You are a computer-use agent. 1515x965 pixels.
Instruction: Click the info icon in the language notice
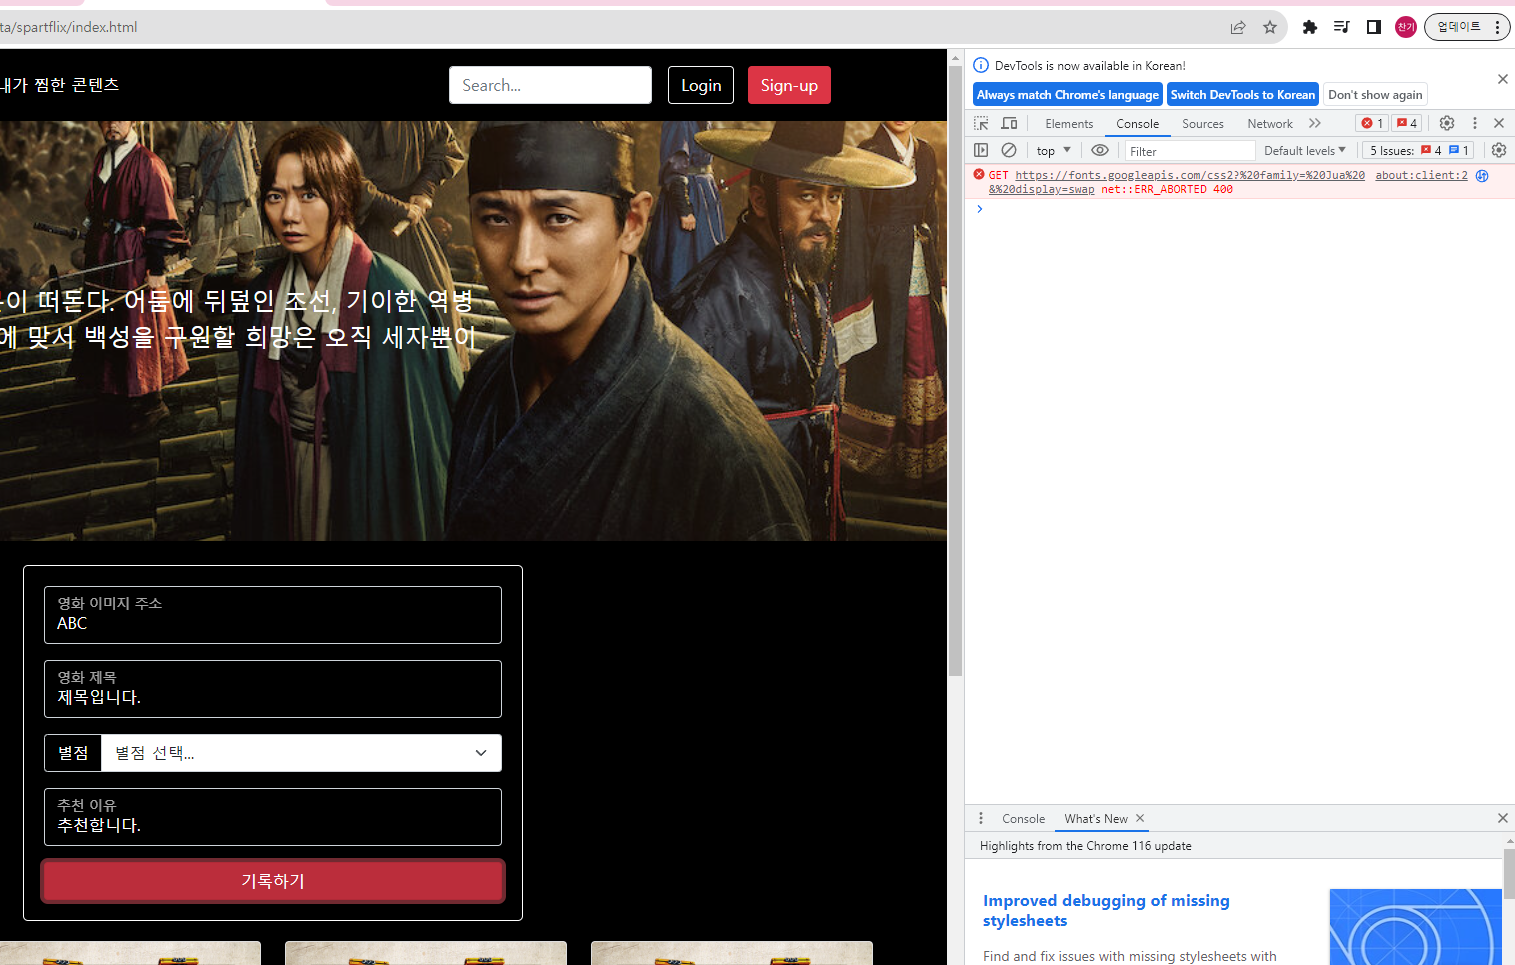[981, 66]
